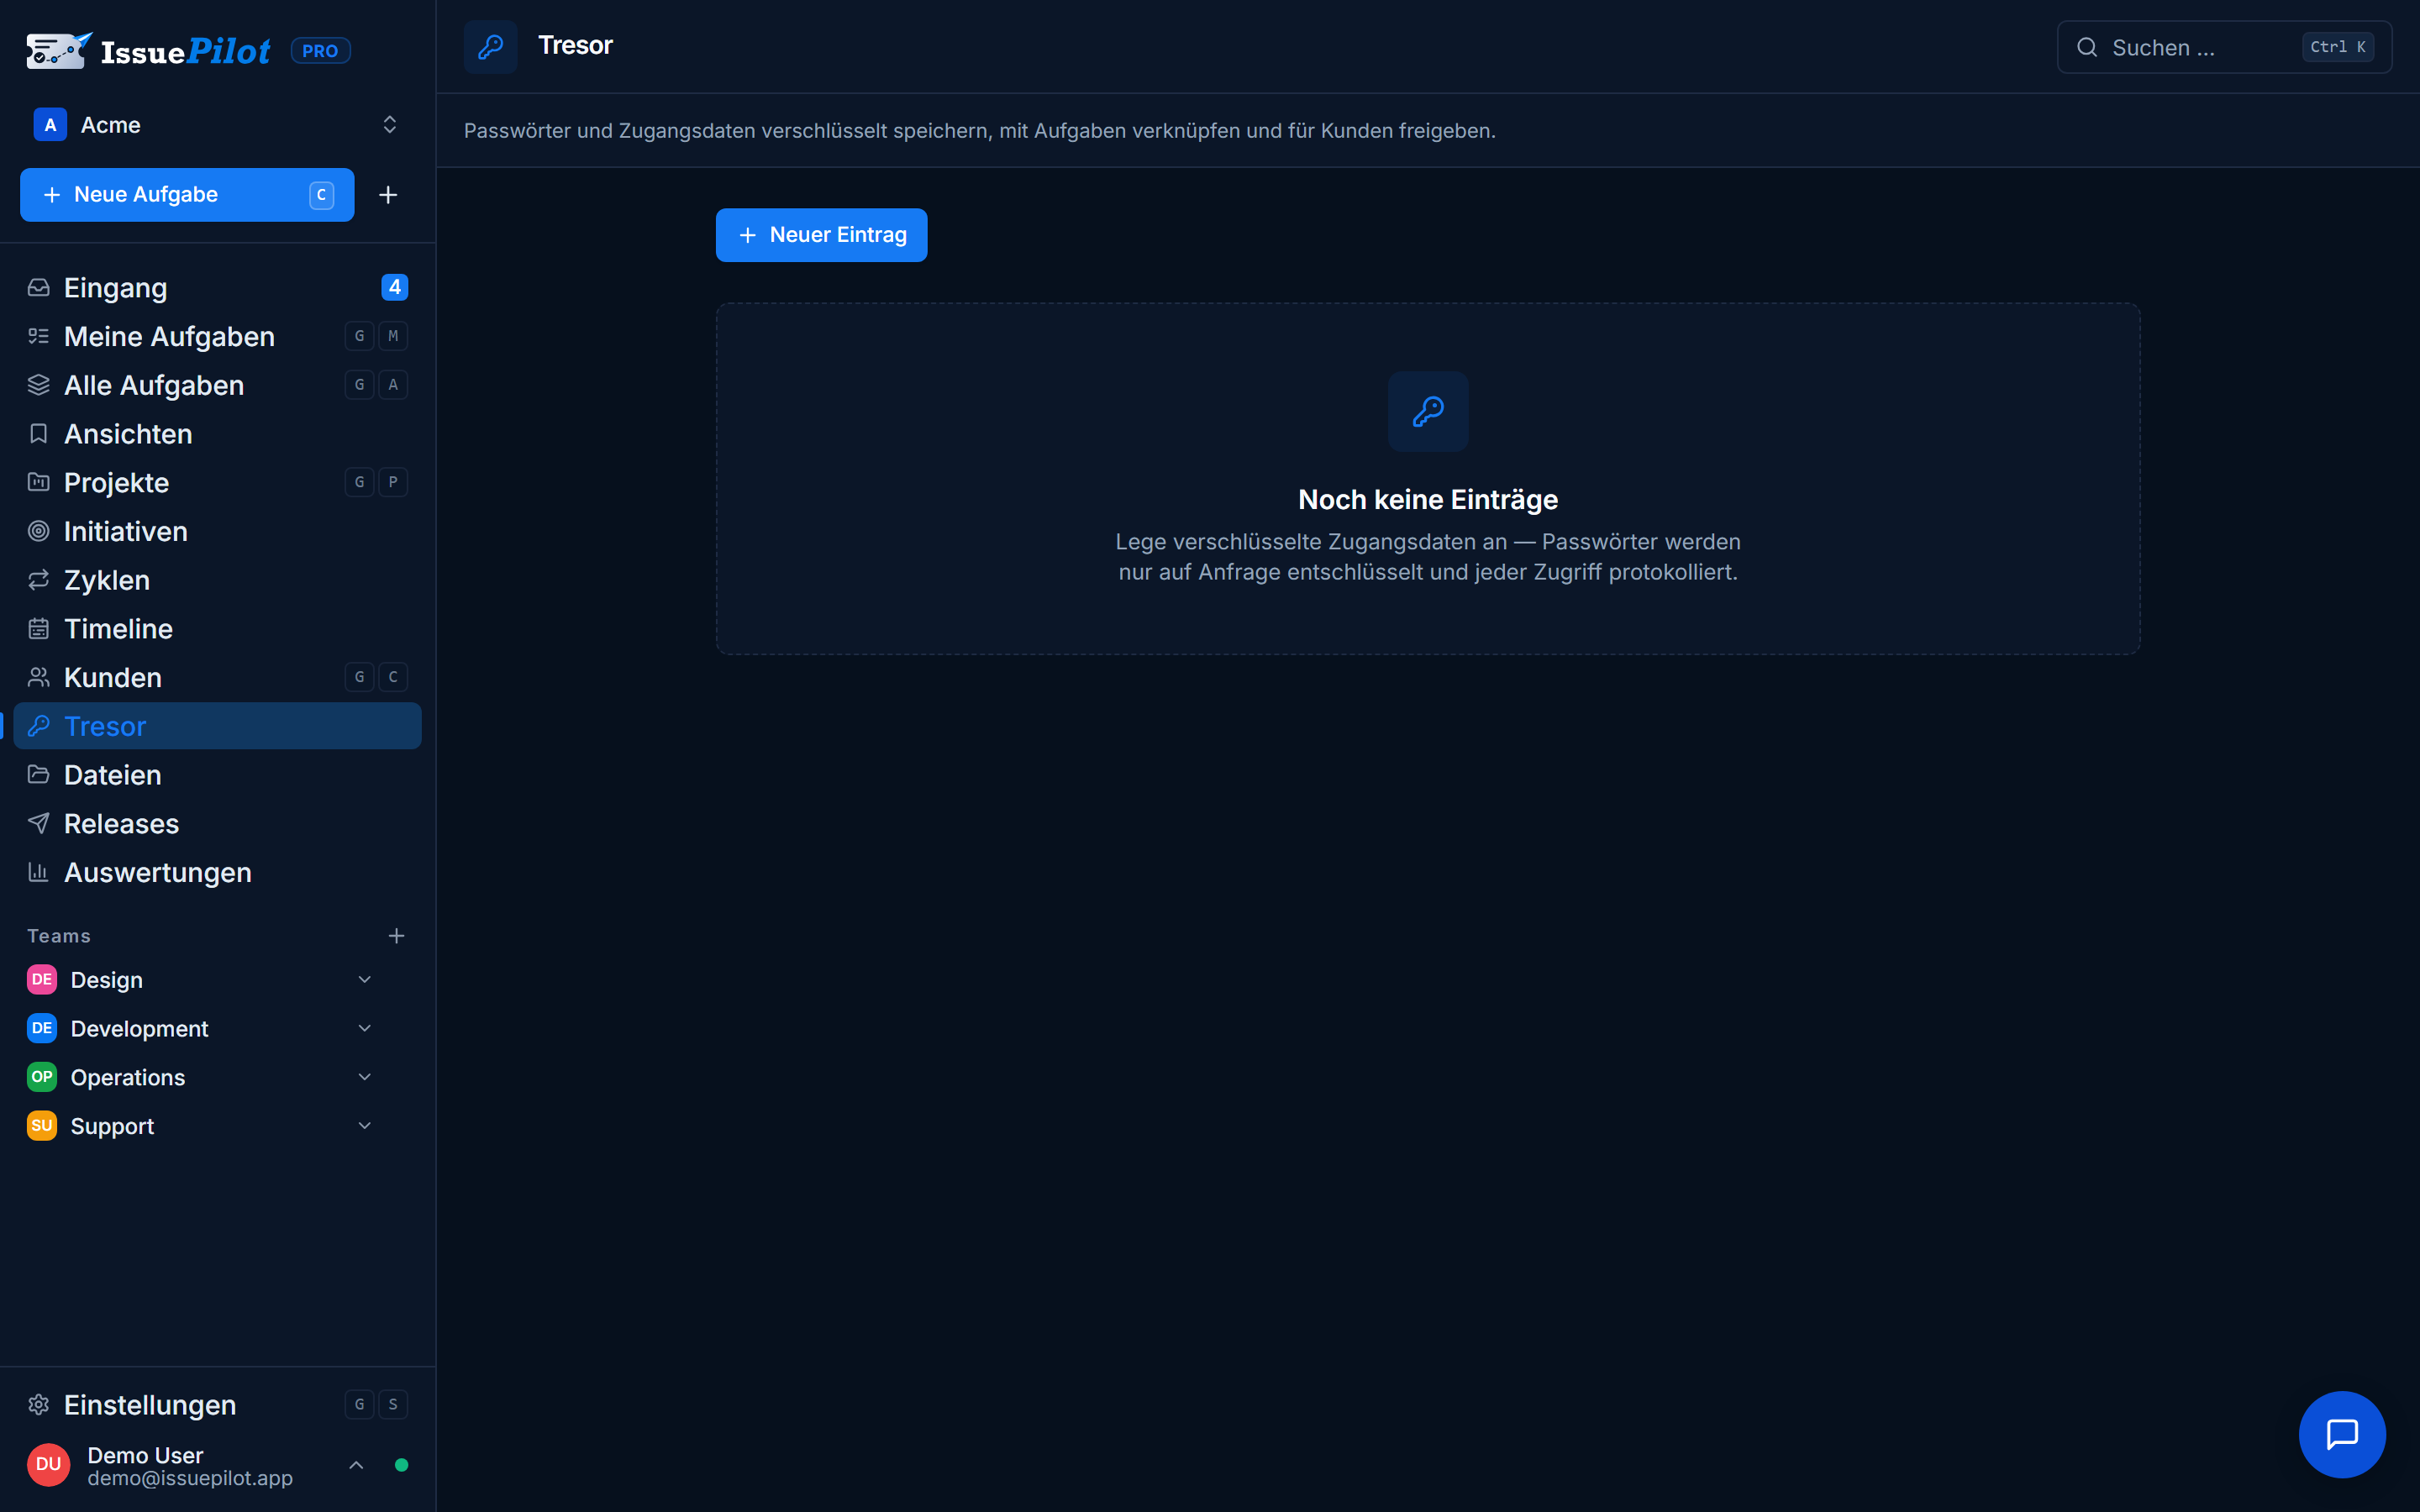
Task: Click the Neuer Eintrag button
Action: click(821, 235)
